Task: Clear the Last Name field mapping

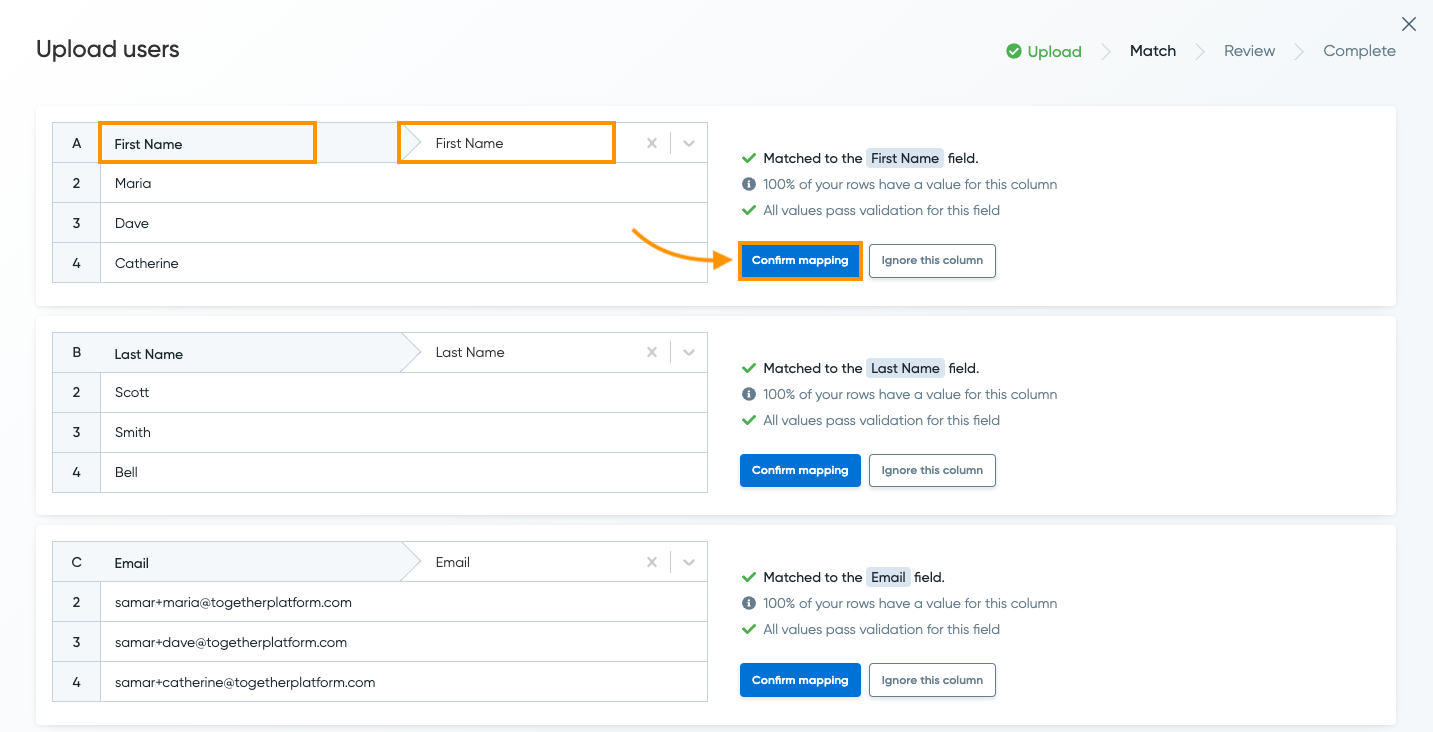Action: pos(652,352)
